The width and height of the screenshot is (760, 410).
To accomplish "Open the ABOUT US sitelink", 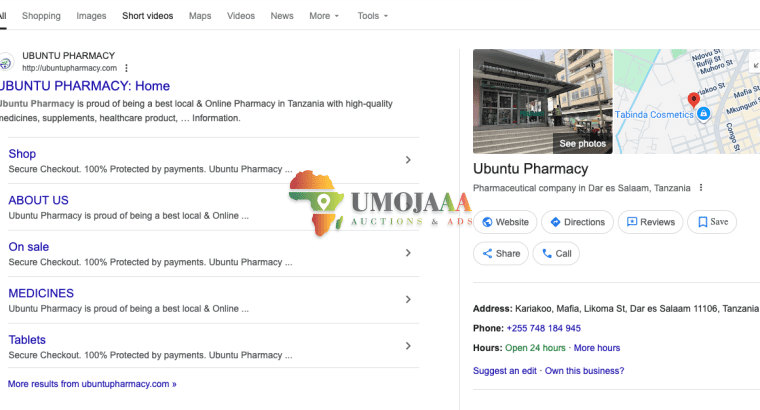I will click(38, 200).
